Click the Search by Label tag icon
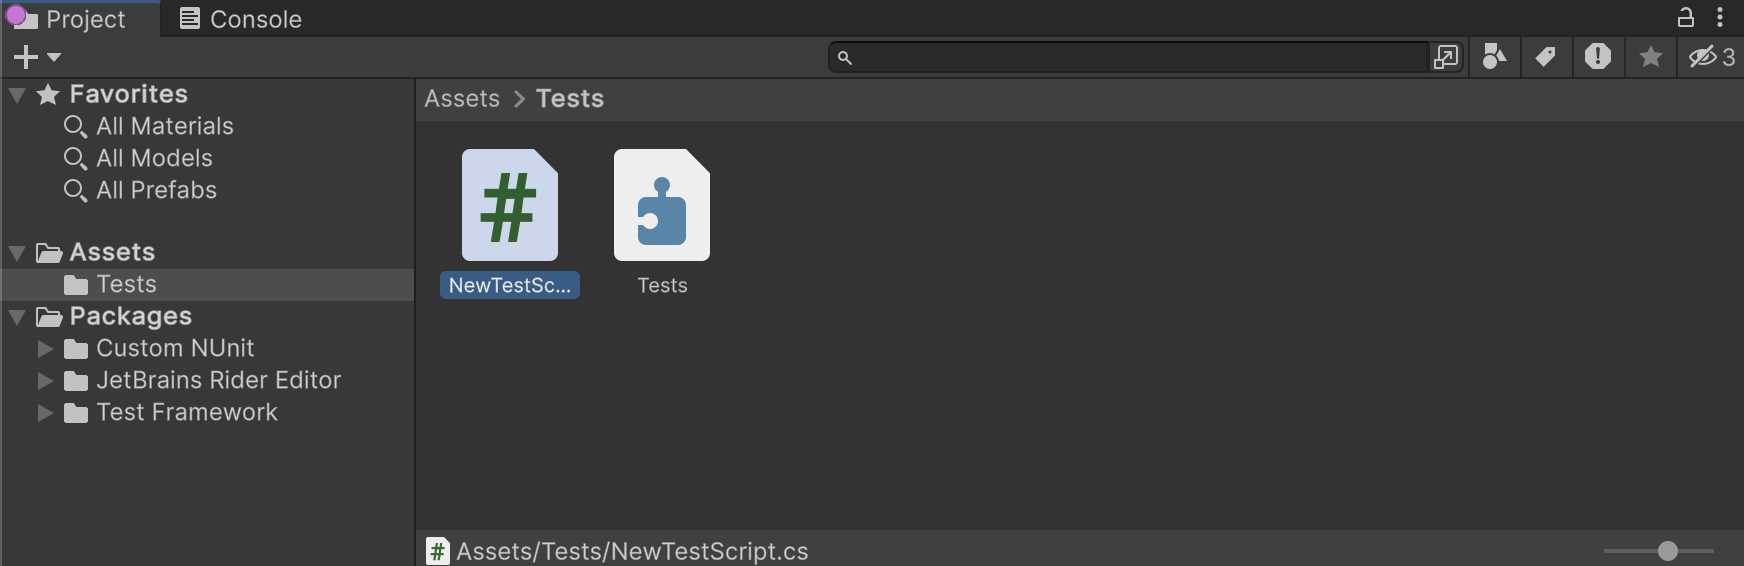The height and width of the screenshot is (566, 1744). pos(1545,57)
